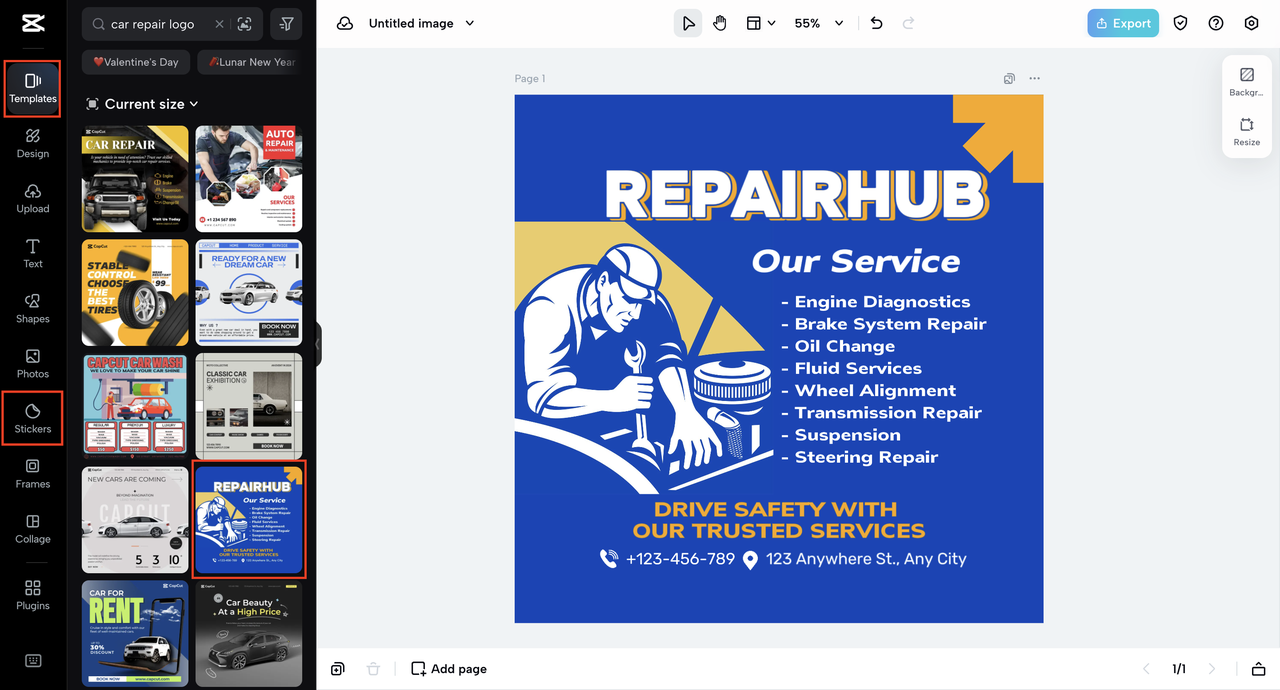Click the Untitled image title
The image size is (1280, 690).
[x=411, y=23]
